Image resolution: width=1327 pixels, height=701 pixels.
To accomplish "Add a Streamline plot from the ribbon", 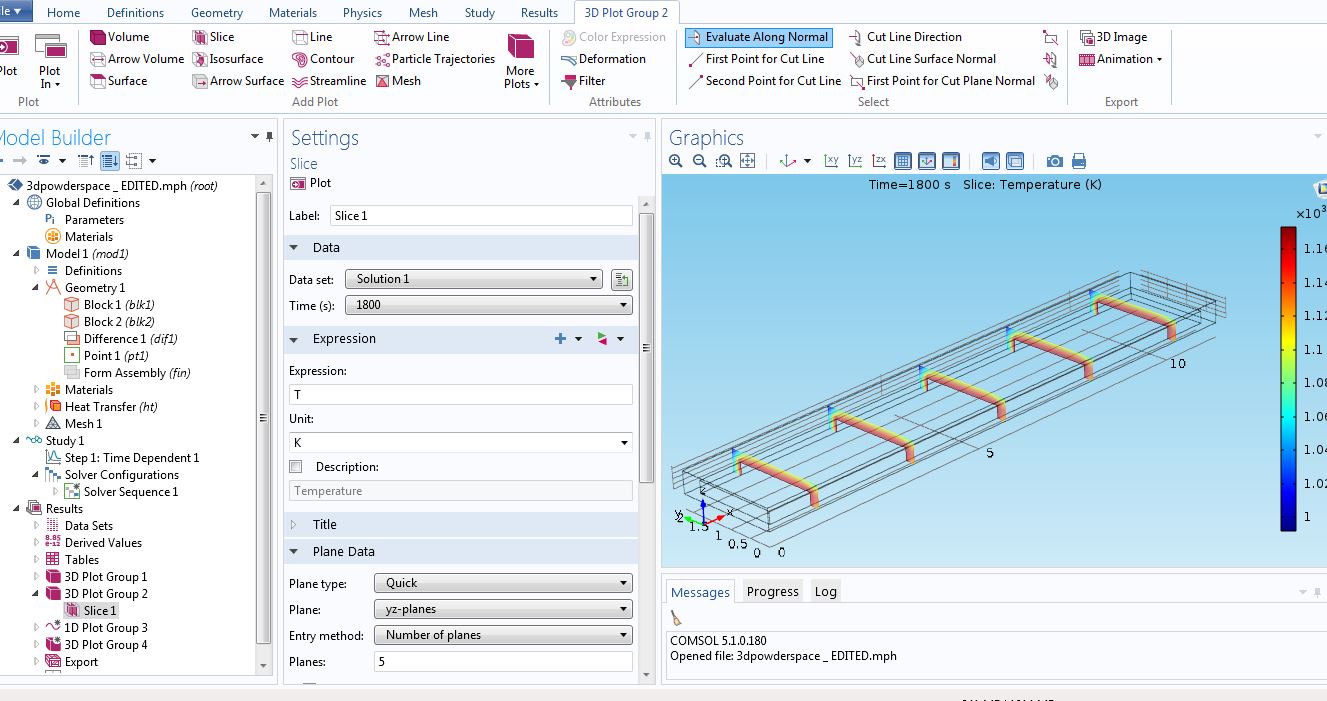I will tap(328, 81).
